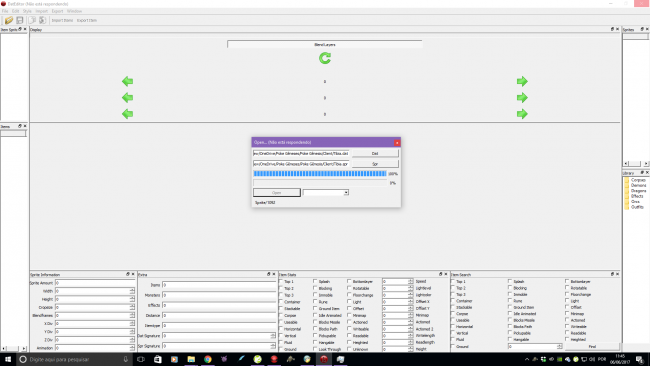
Task: Expand the combo box beside Open button
Action: coord(346,192)
